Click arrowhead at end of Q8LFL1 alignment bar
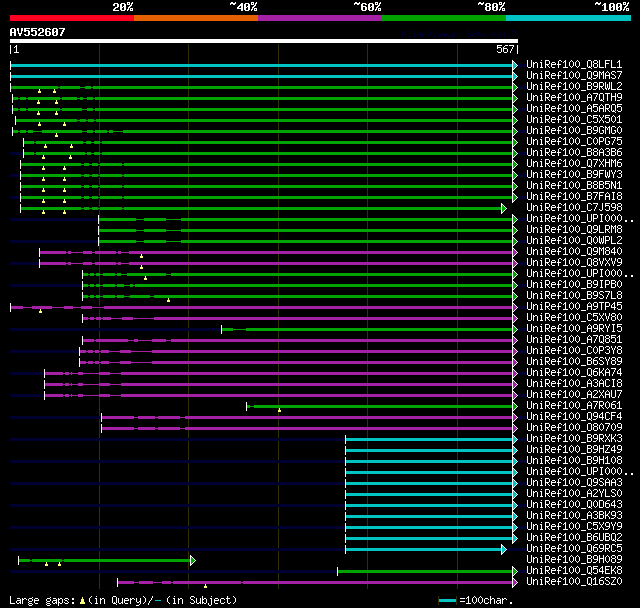 coord(514,64)
